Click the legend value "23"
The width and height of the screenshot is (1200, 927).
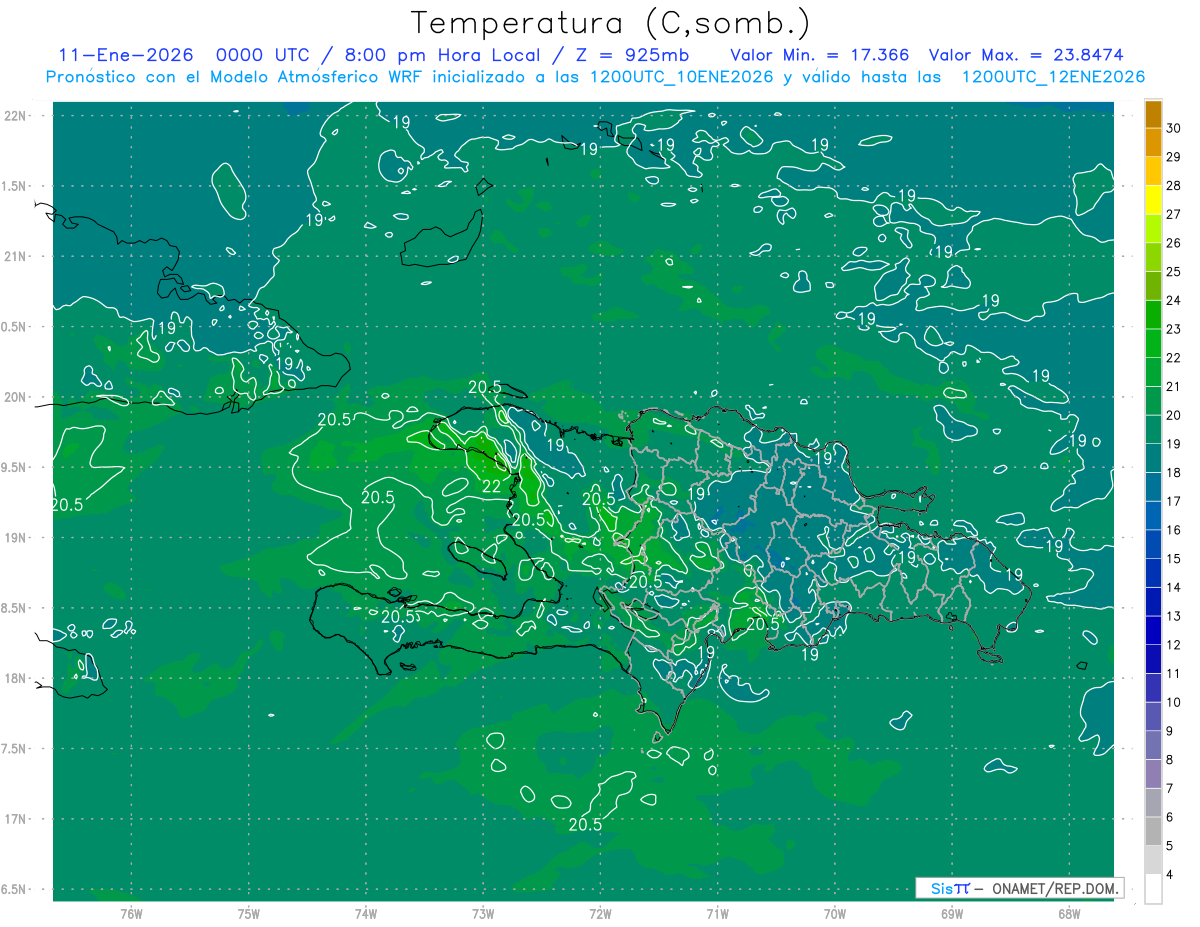click(x=1174, y=329)
